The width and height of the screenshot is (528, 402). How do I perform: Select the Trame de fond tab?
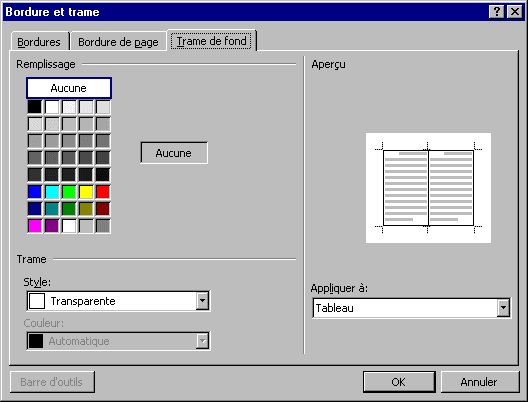pyautogui.click(x=211, y=41)
